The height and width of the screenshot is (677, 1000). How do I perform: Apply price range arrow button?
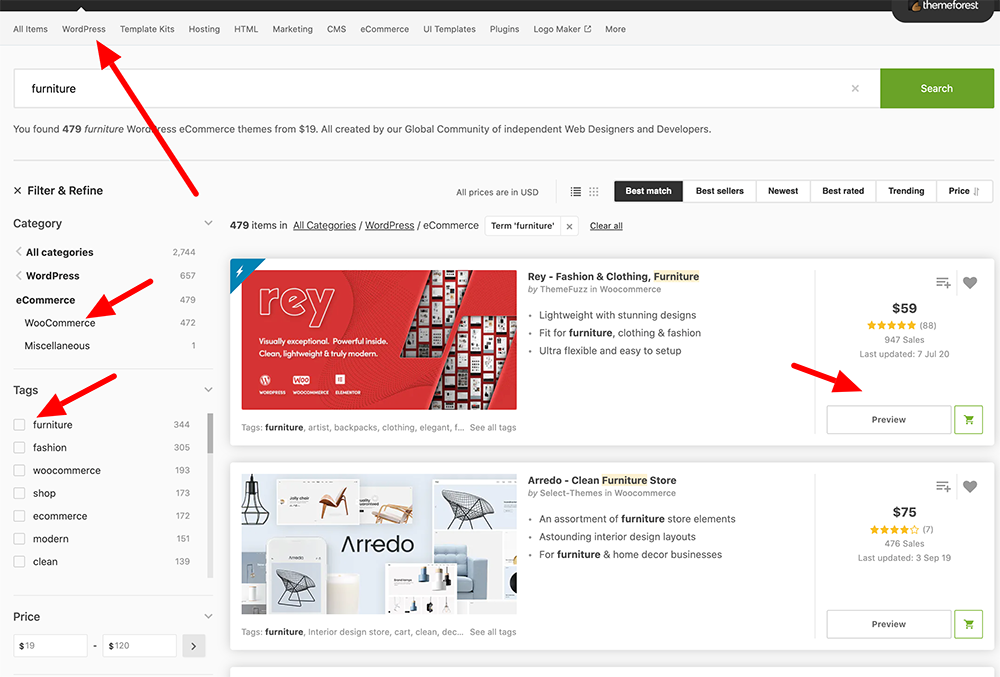click(193, 646)
